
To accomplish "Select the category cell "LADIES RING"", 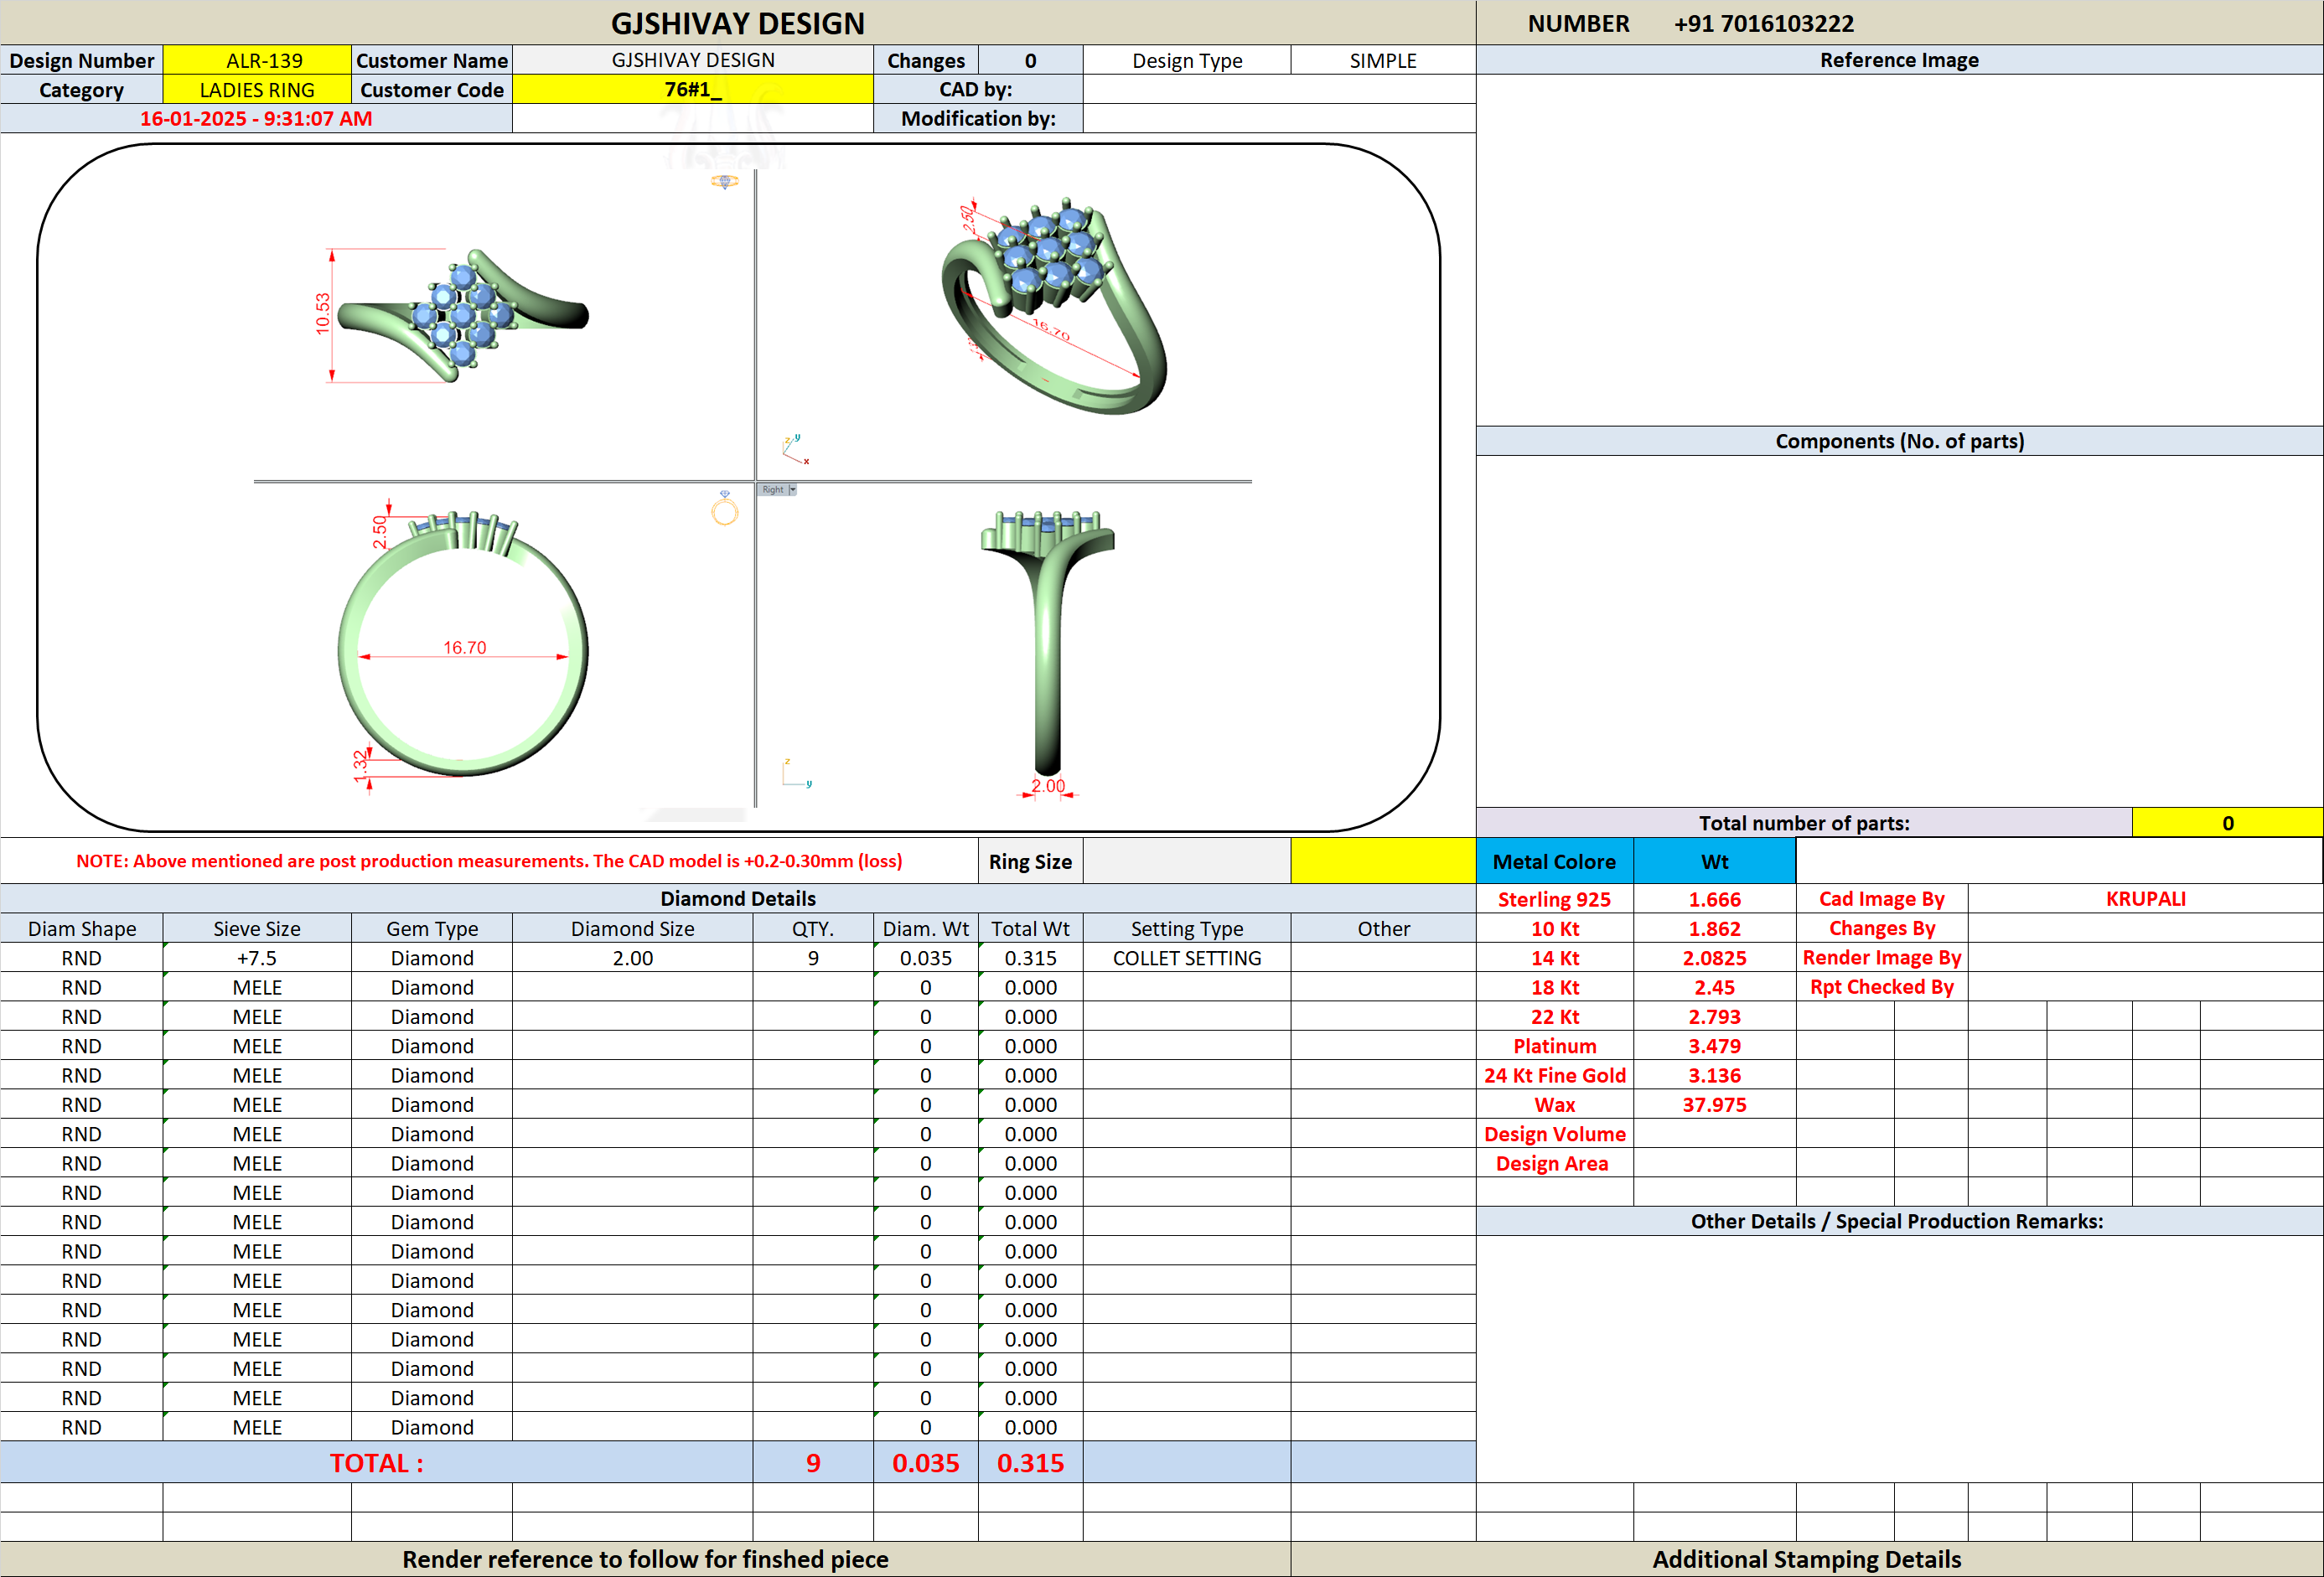I will pyautogui.click(x=257, y=90).
